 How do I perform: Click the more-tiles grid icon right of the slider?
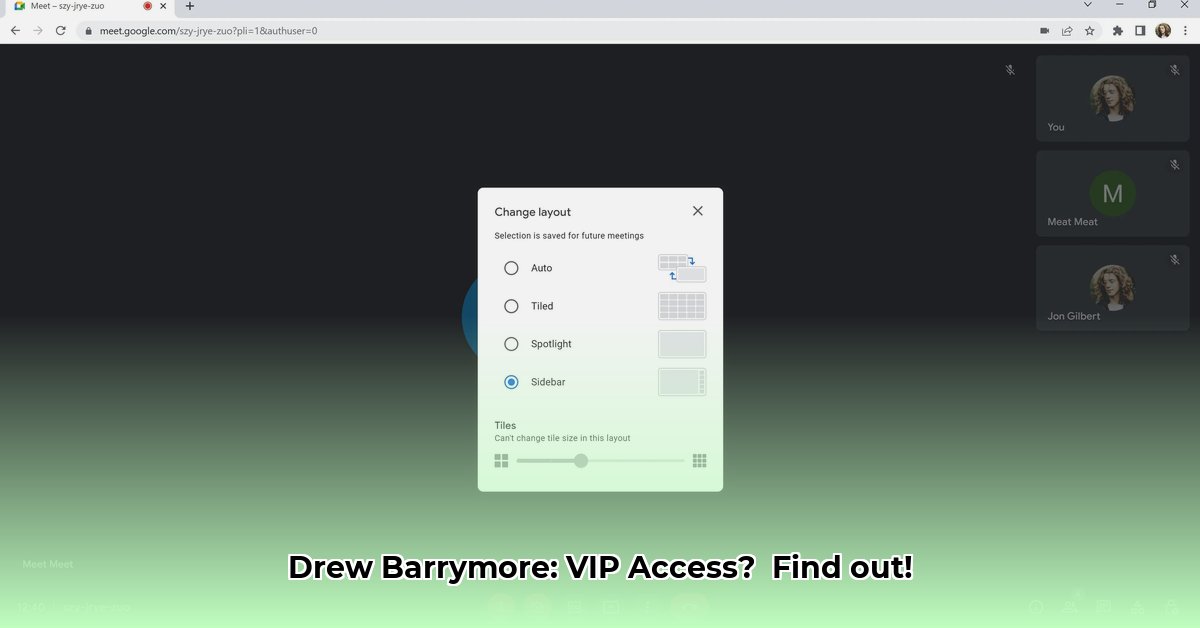(x=700, y=461)
